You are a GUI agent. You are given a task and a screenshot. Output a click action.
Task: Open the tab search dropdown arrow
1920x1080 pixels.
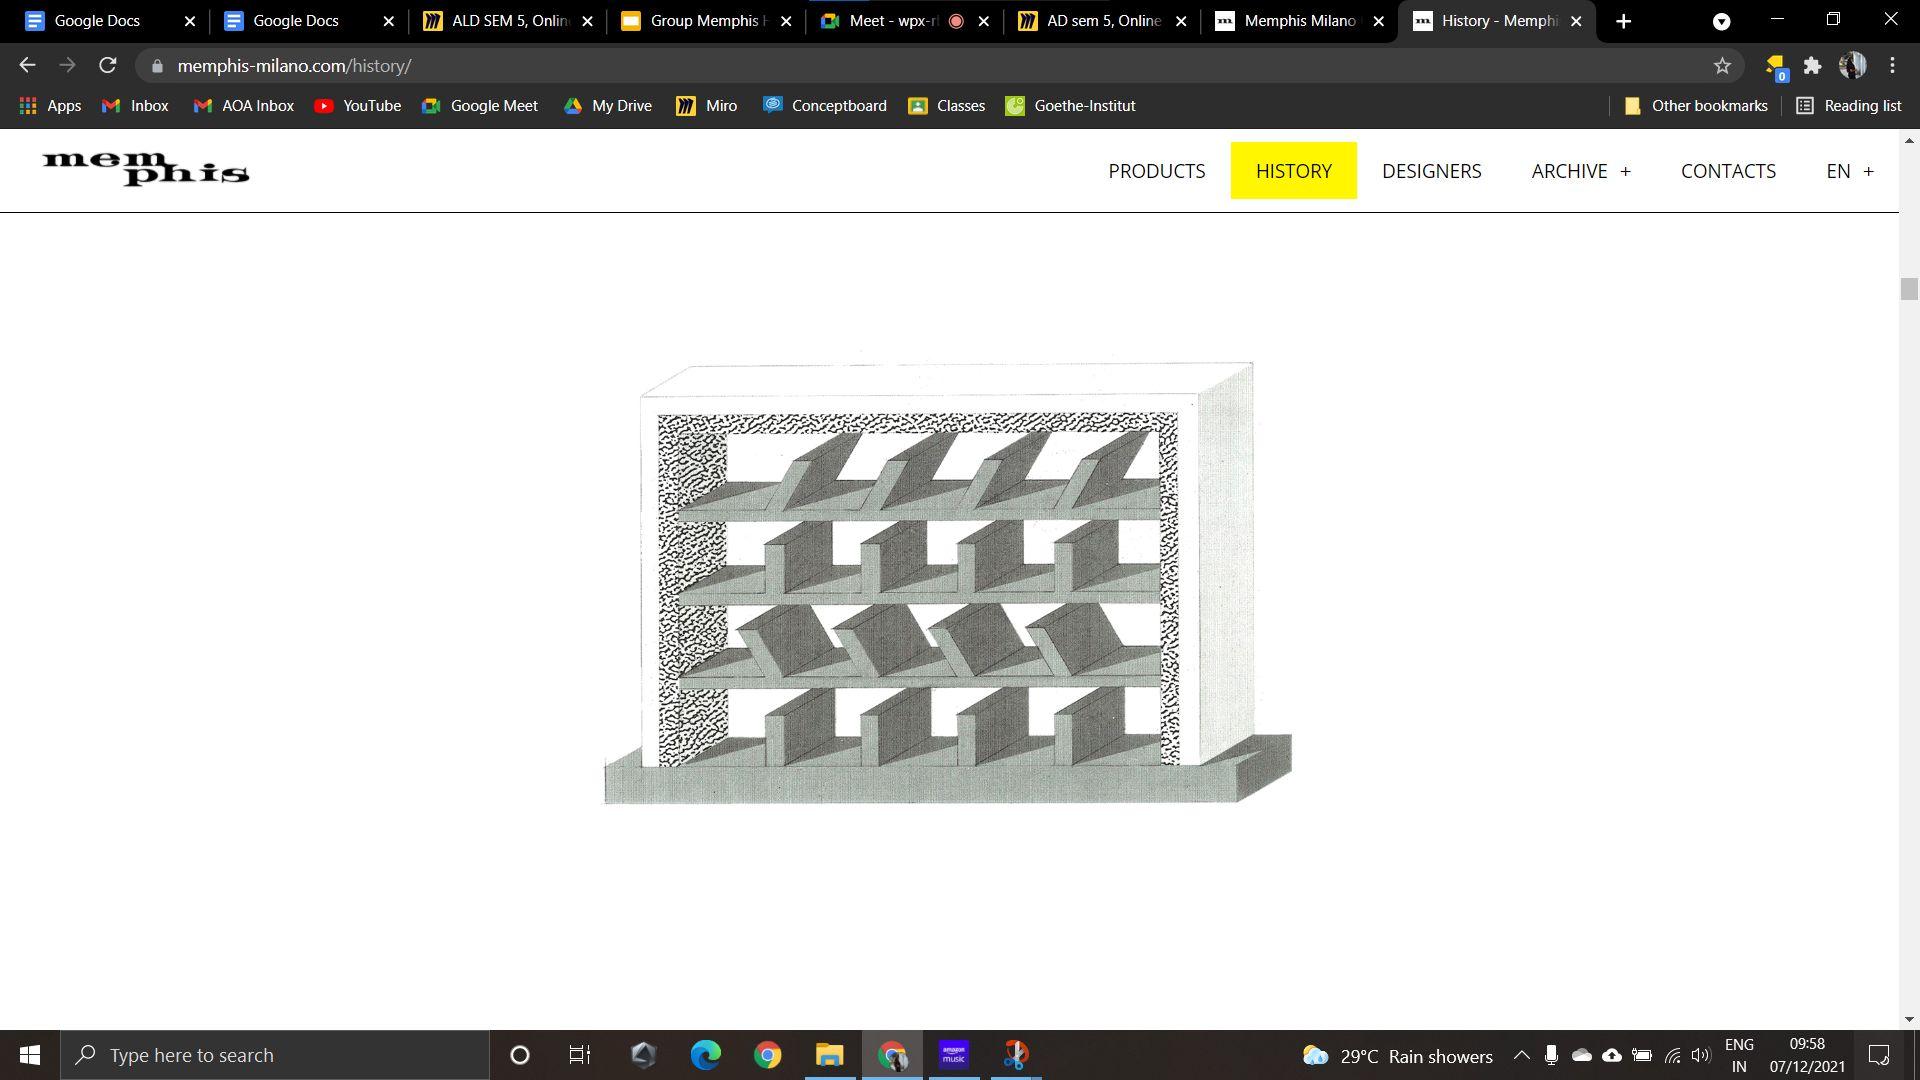pyautogui.click(x=1721, y=21)
